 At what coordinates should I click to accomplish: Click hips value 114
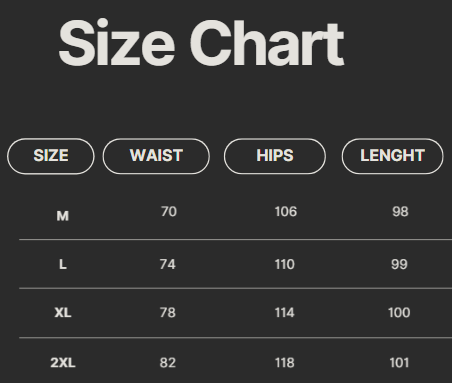284,313
